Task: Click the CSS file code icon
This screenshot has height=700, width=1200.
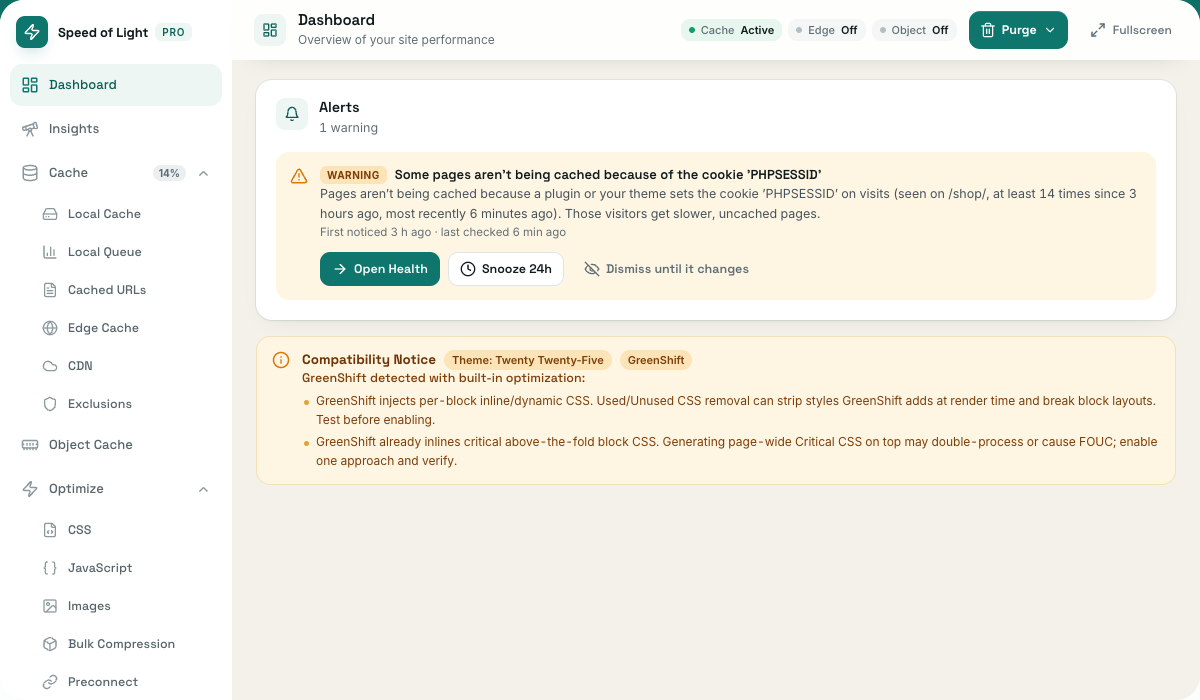Action: click(x=50, y=530)
